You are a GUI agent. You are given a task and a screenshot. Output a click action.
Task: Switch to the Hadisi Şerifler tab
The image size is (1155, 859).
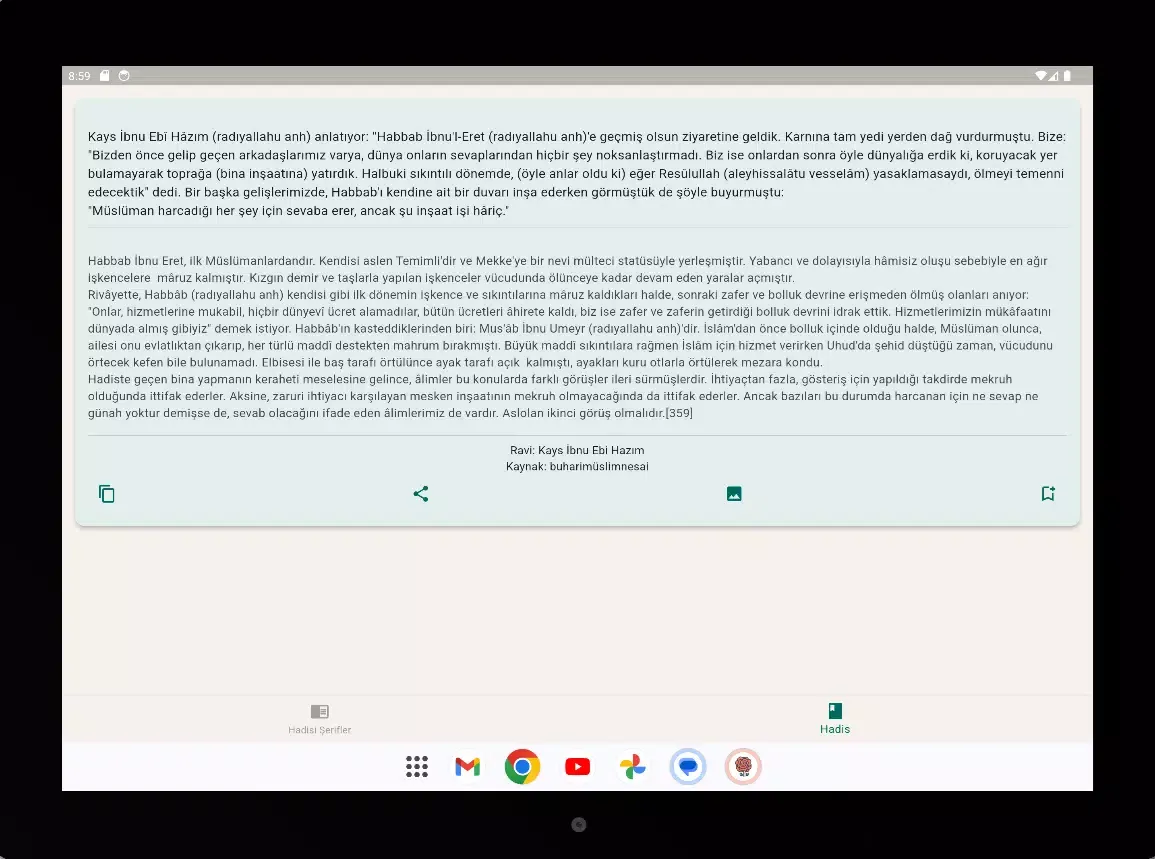(x=319, y=718)
